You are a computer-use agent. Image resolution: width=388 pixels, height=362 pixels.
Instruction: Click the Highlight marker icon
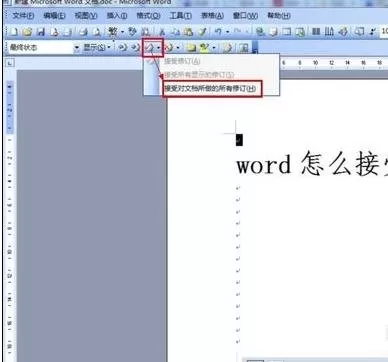[204, 48]
